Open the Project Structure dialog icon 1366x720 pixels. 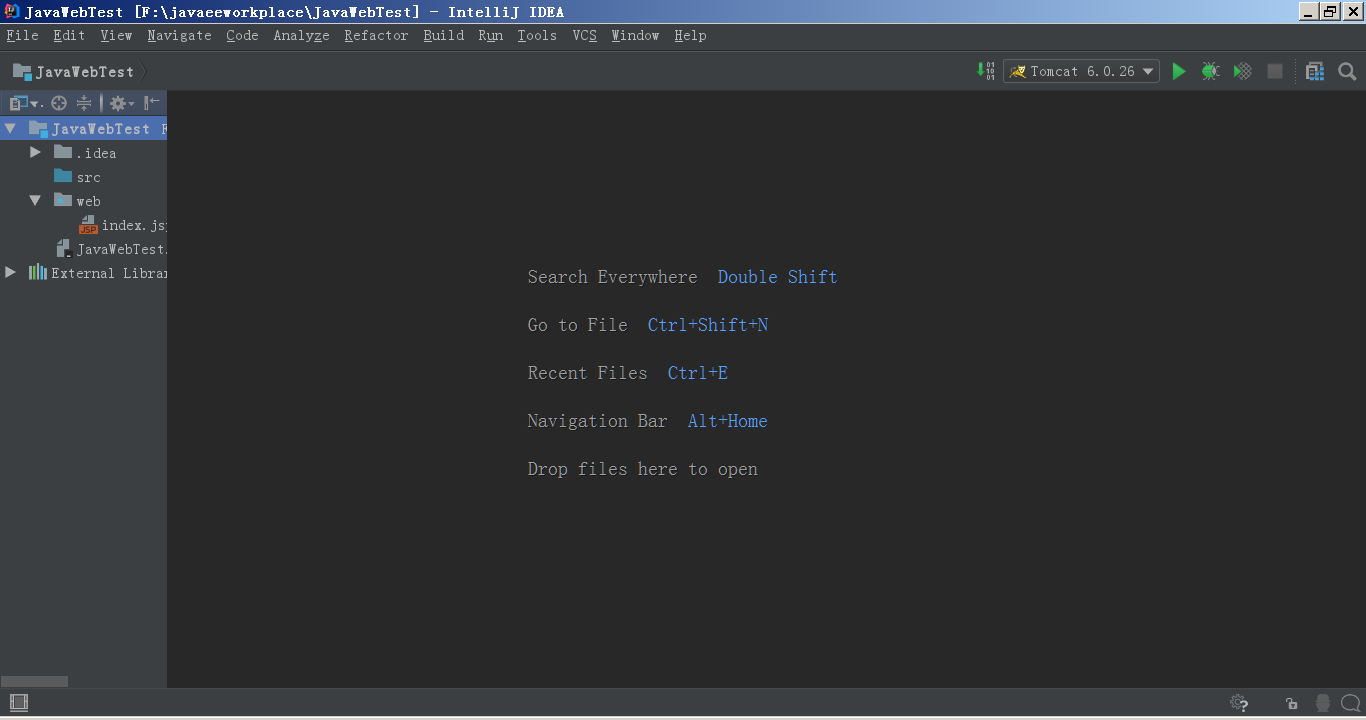pyautogui.click(x=1315, y=71)
